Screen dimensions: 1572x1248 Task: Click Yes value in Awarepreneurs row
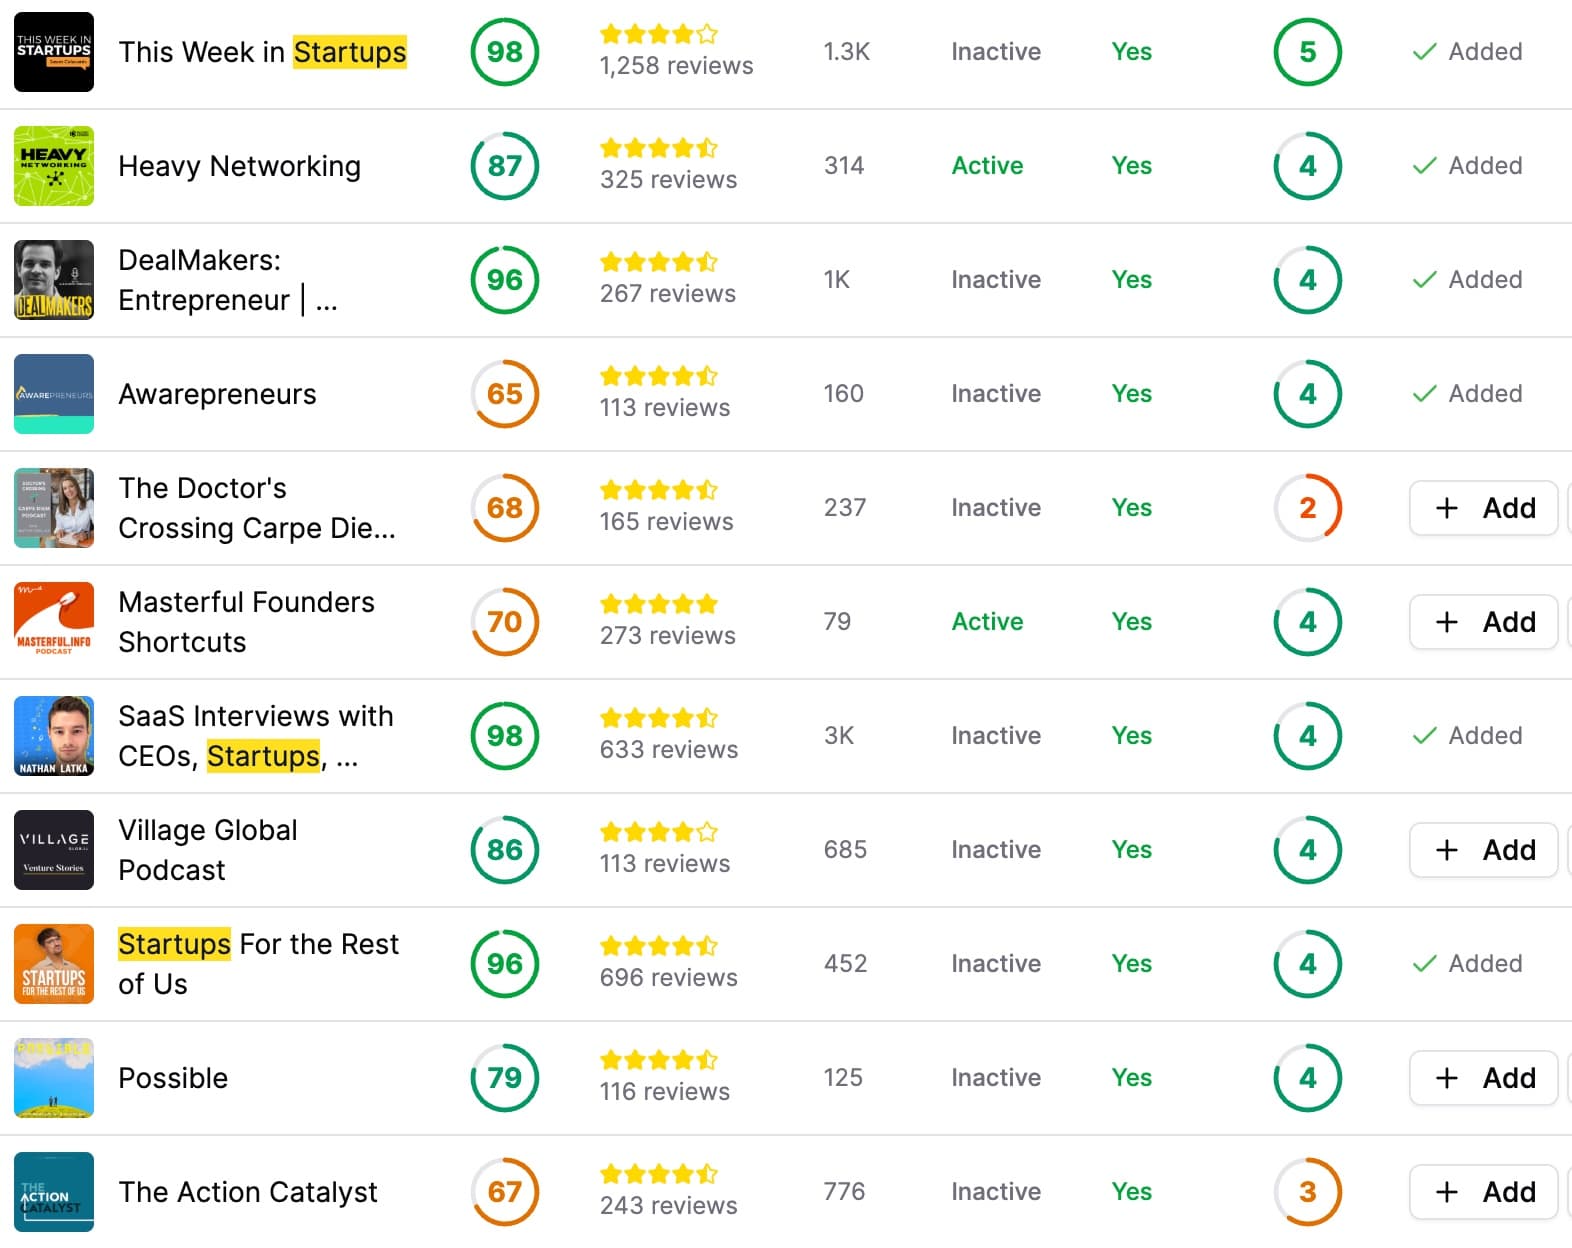1132,394
